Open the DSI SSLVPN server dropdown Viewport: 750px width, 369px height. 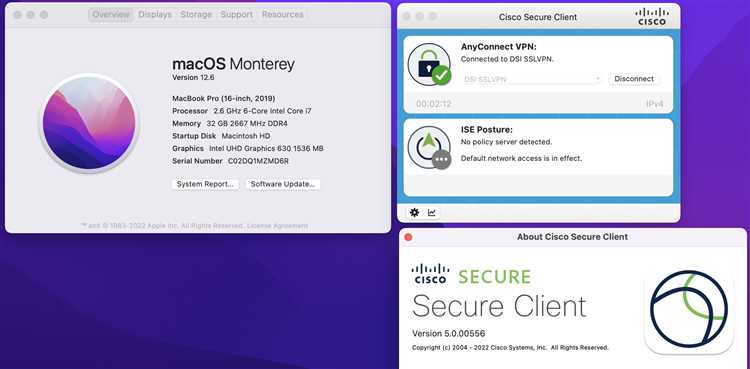point(531,79)
